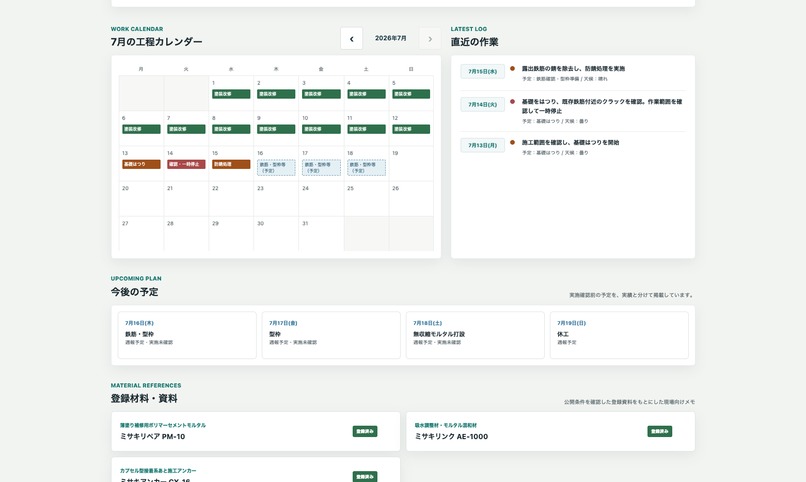Open the dashed planned event on July 18
The image size is (806, 482).
point(366,168)
